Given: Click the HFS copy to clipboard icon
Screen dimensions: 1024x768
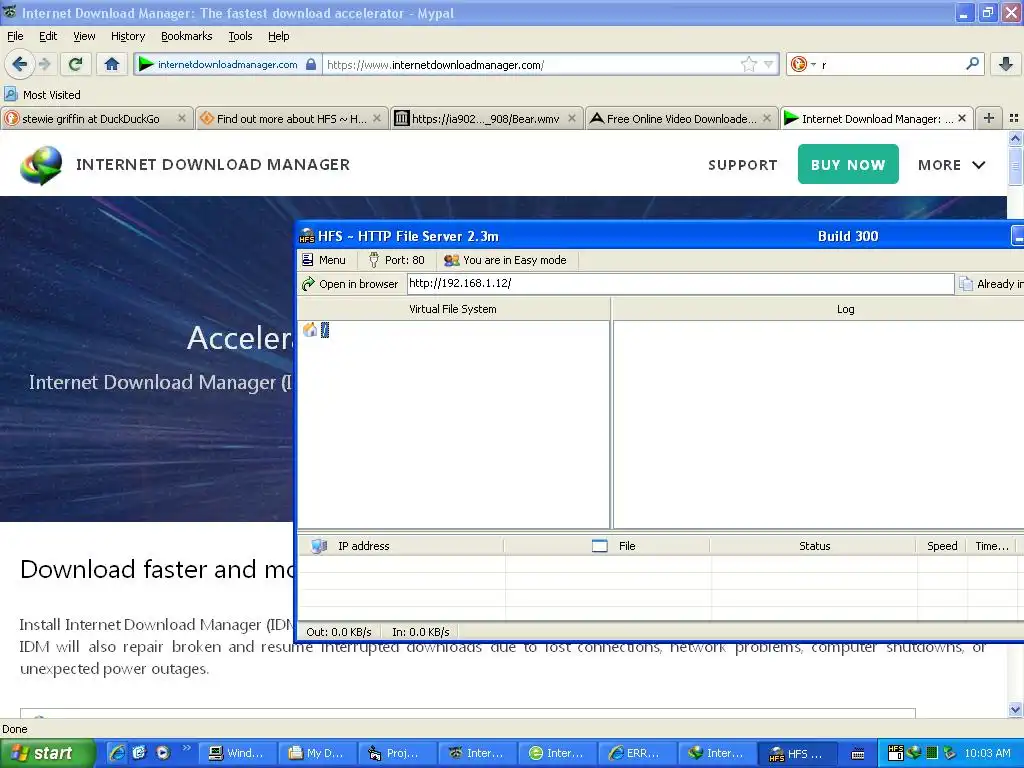Looking at the screenshot, I should click(966, 283).
